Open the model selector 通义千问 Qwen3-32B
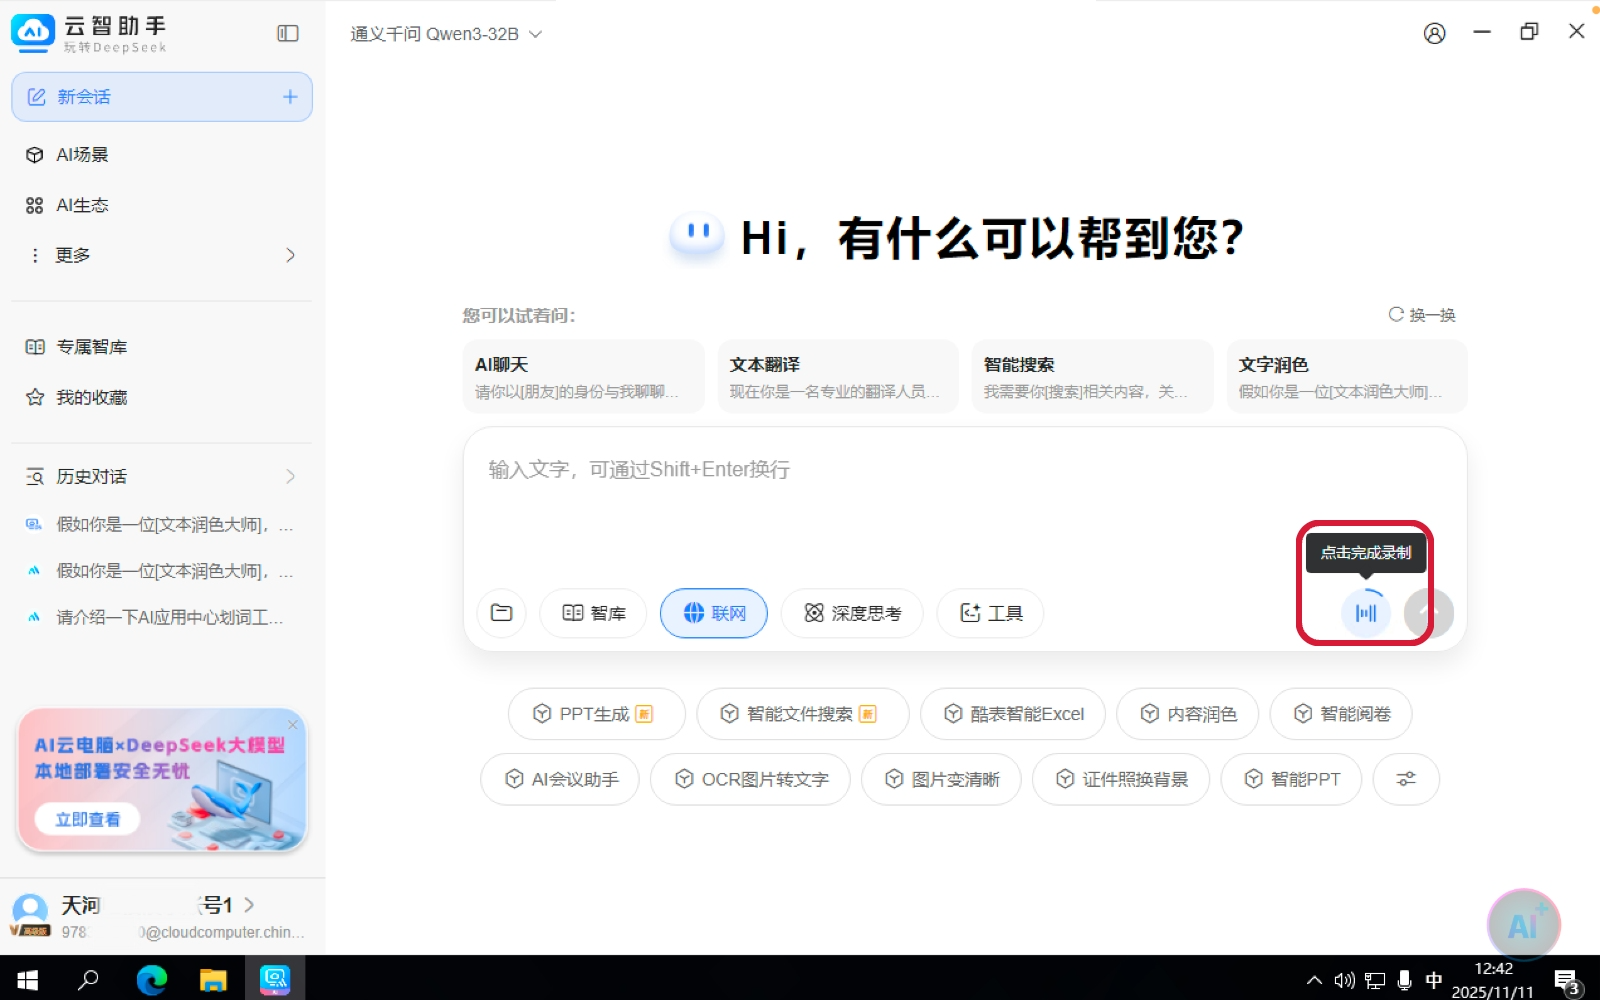The image size is (1600, 1000). 446,34
